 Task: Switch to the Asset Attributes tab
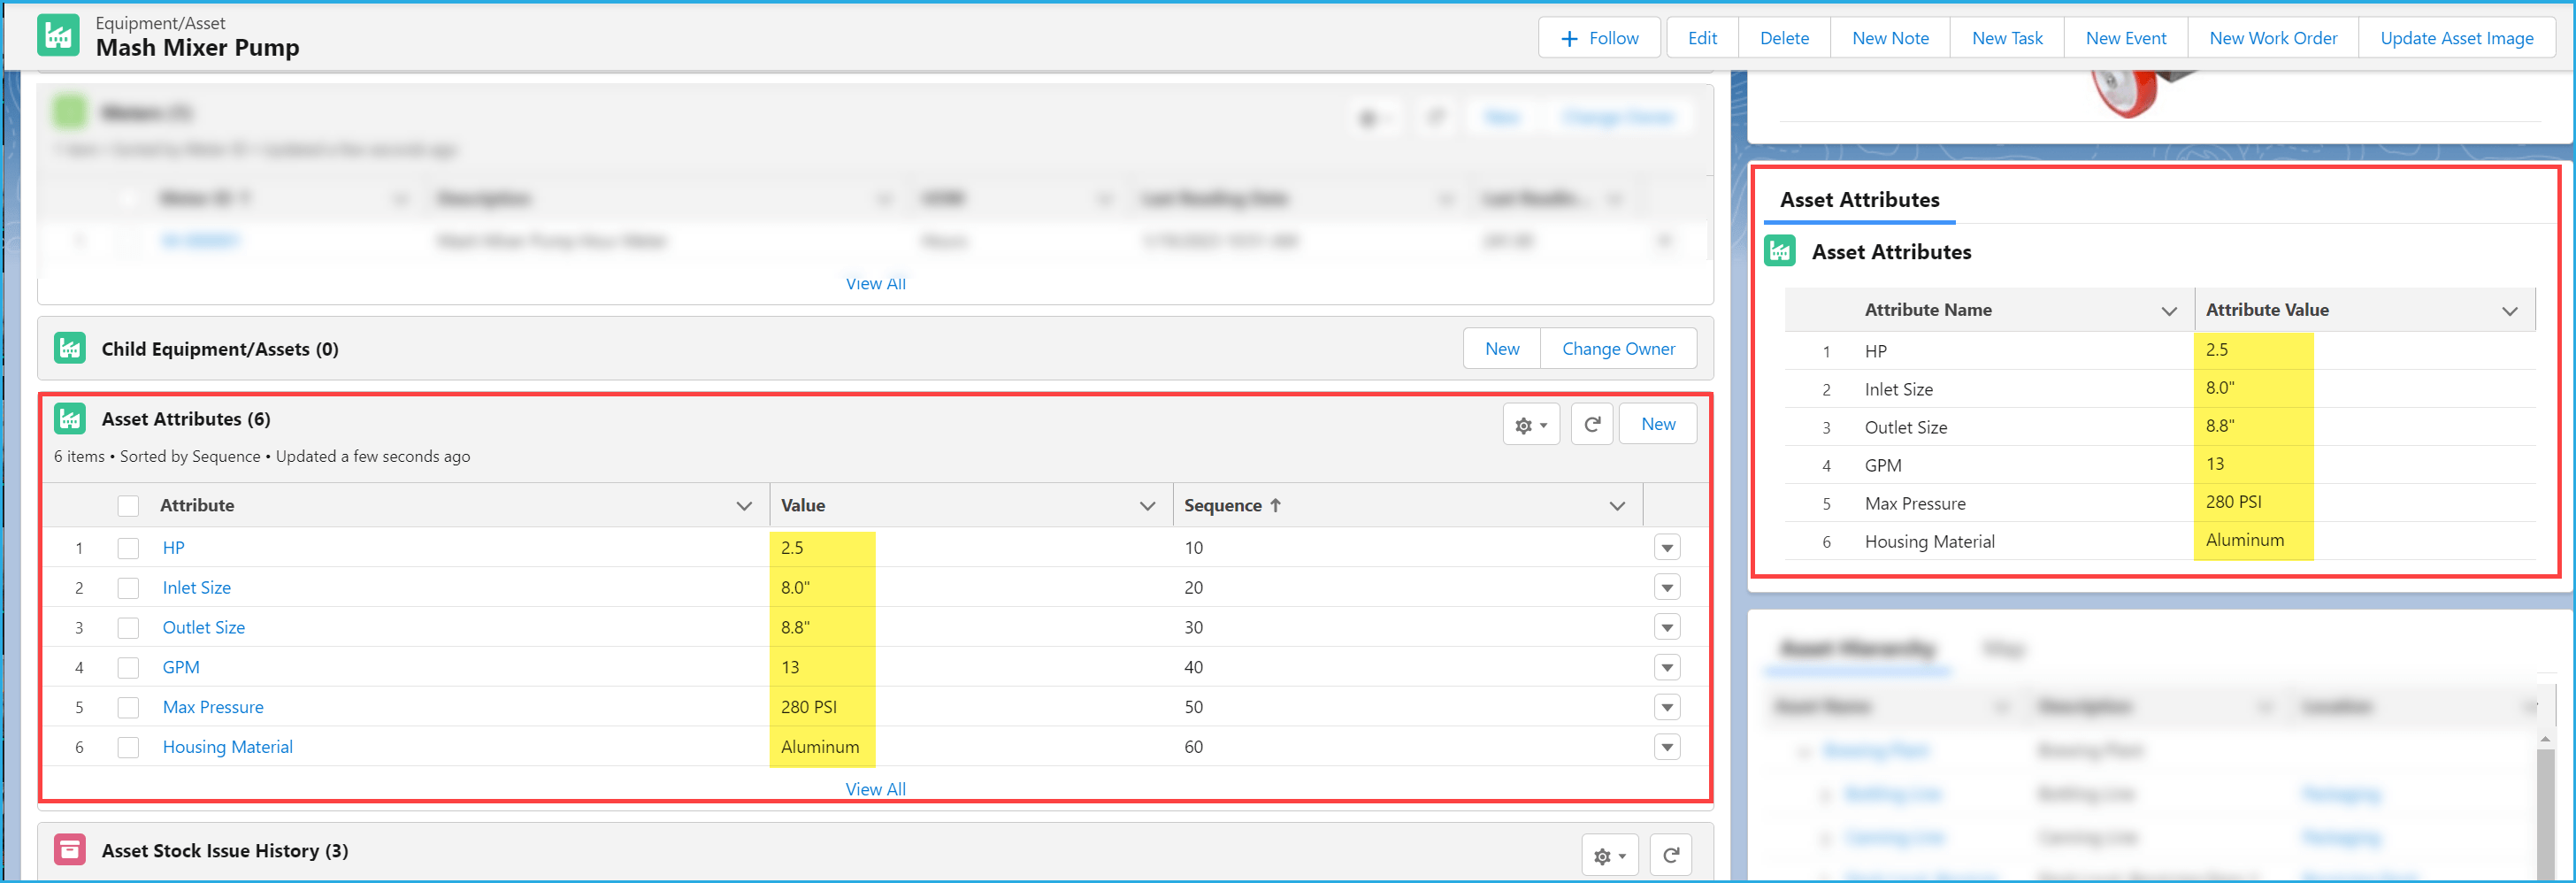1859,199
